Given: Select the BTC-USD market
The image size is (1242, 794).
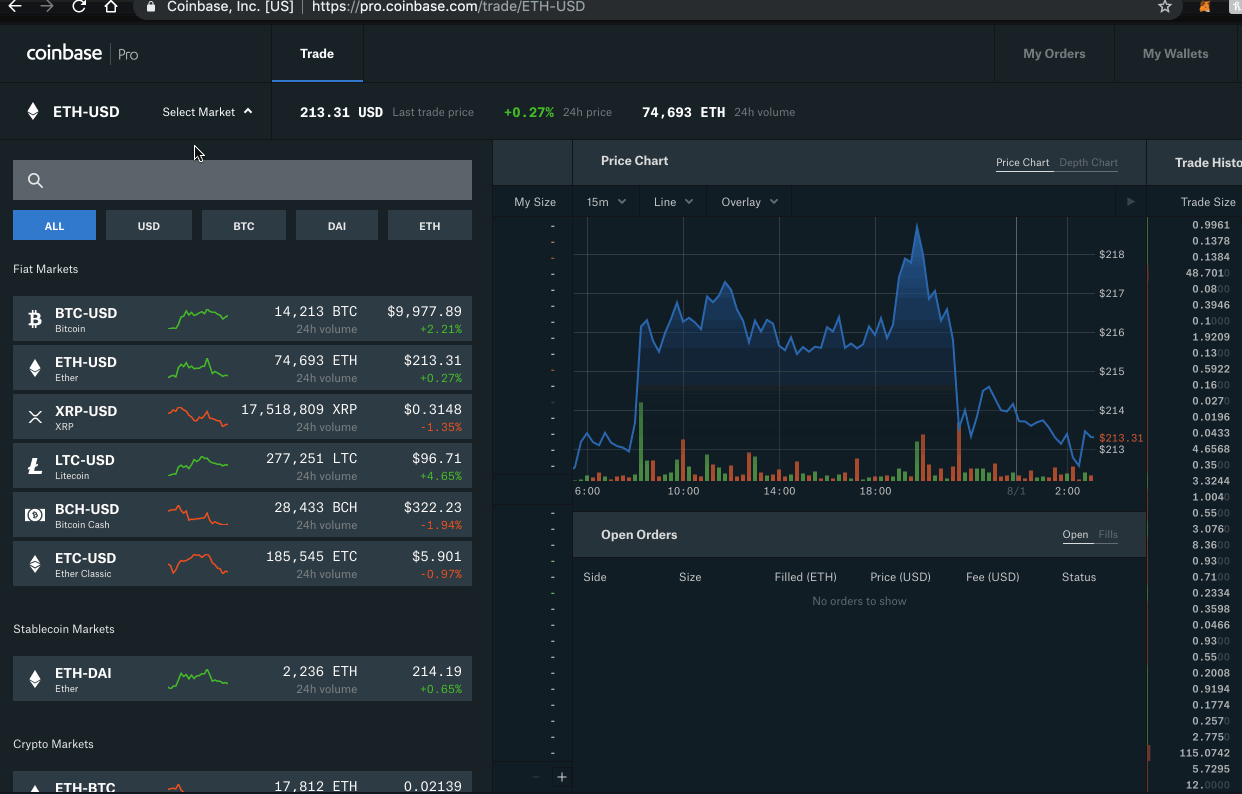Looking at the screenshot, I should (x=242, y=319).
